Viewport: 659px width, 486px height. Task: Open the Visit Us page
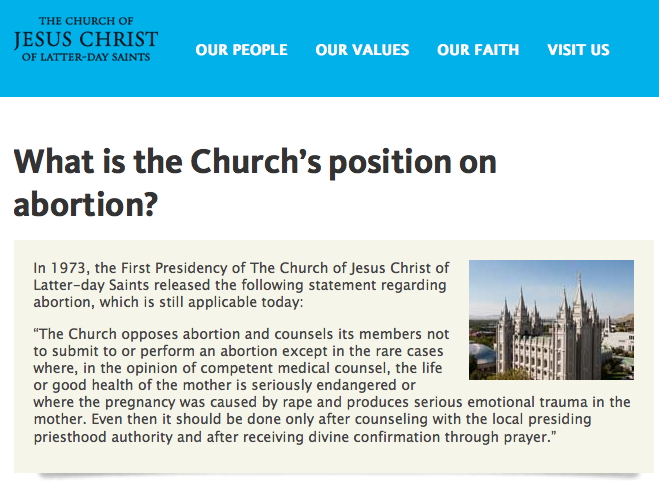coord(578,50)
